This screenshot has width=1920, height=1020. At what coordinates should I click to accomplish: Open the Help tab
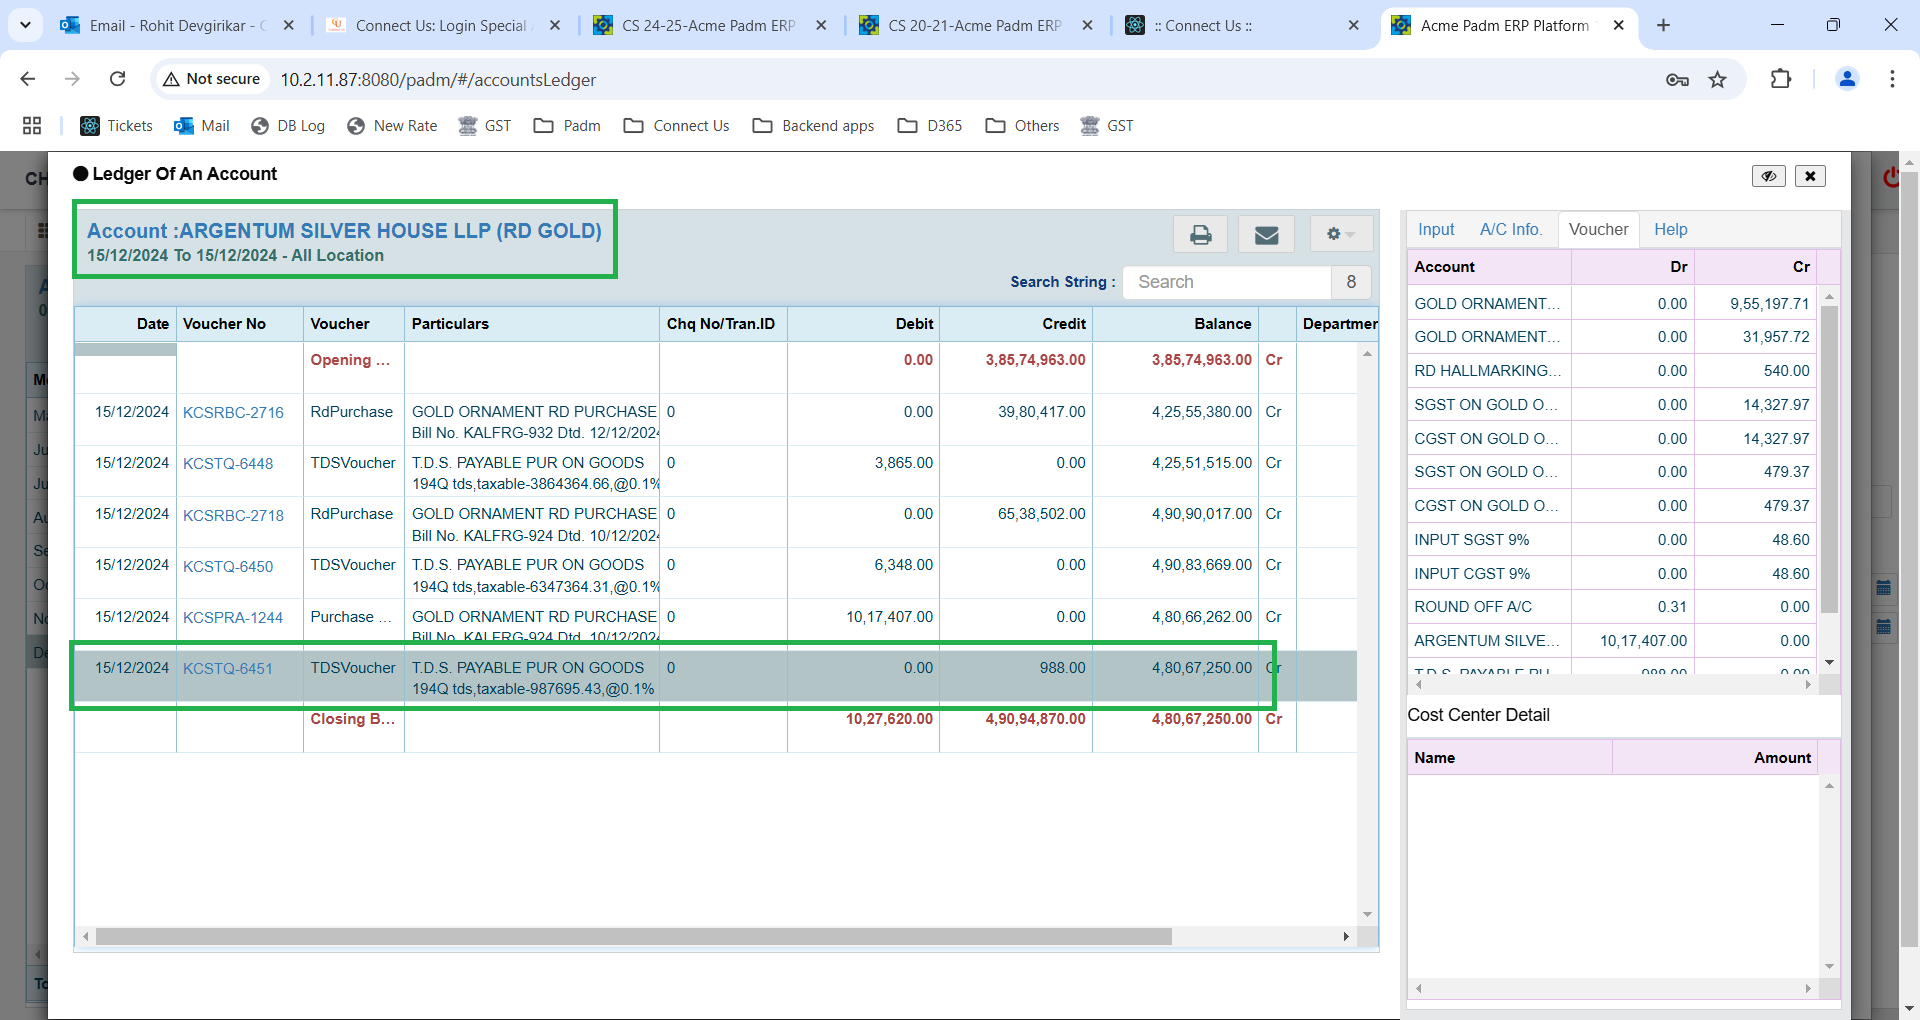[1670, 229]
